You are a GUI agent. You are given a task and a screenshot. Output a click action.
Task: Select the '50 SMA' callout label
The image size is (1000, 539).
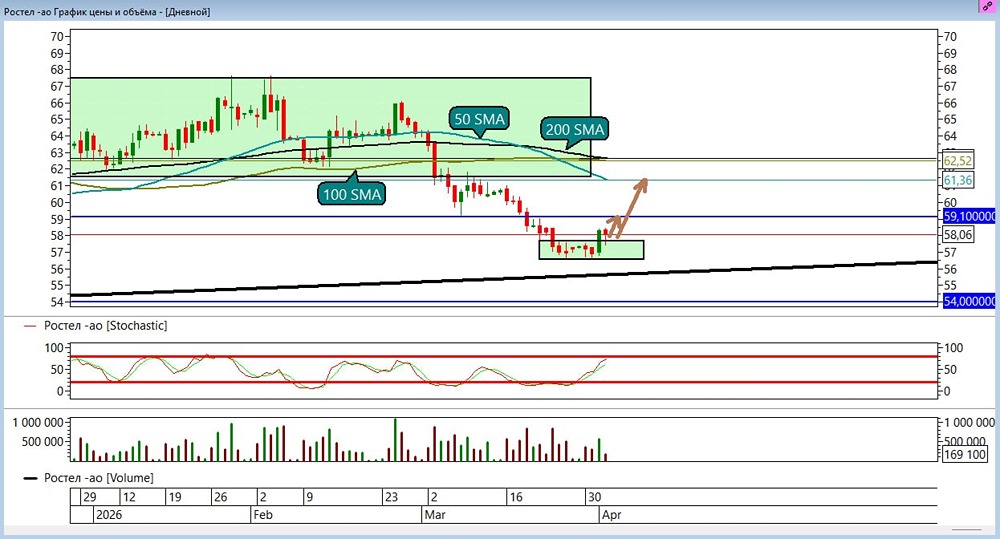(x=480, y=119)
